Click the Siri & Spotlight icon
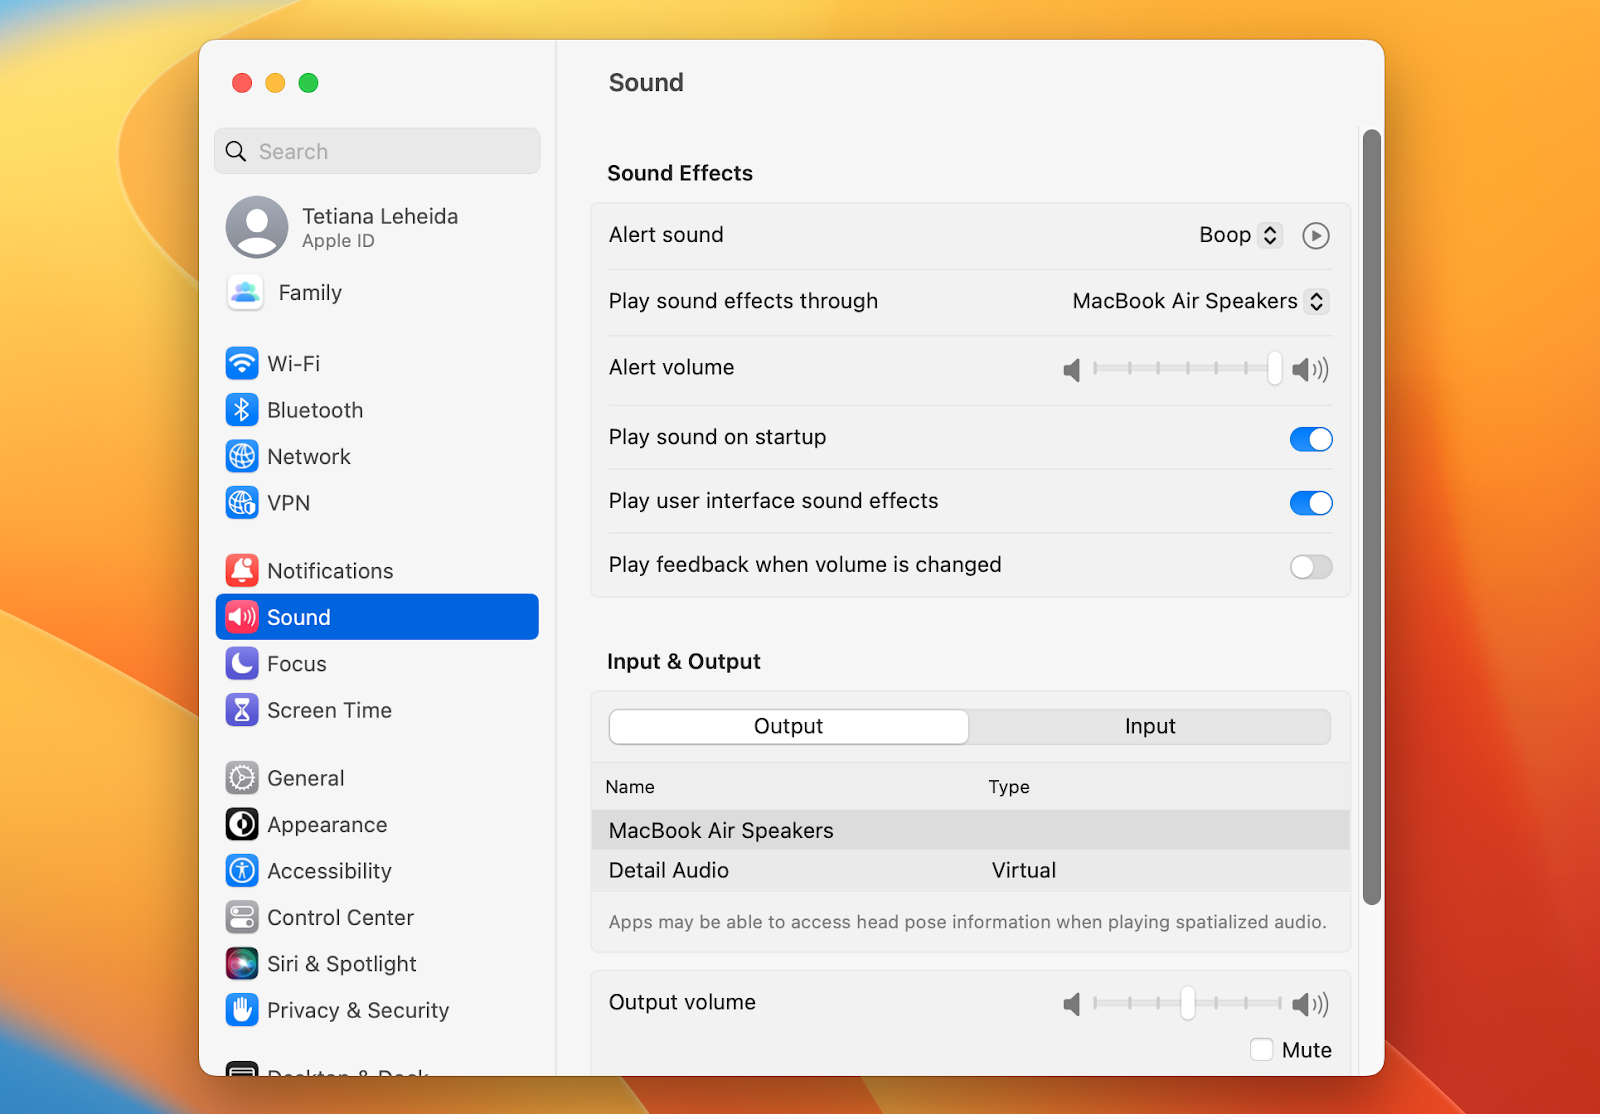This screenshot has height=1114, width=1600. [242, 964]
